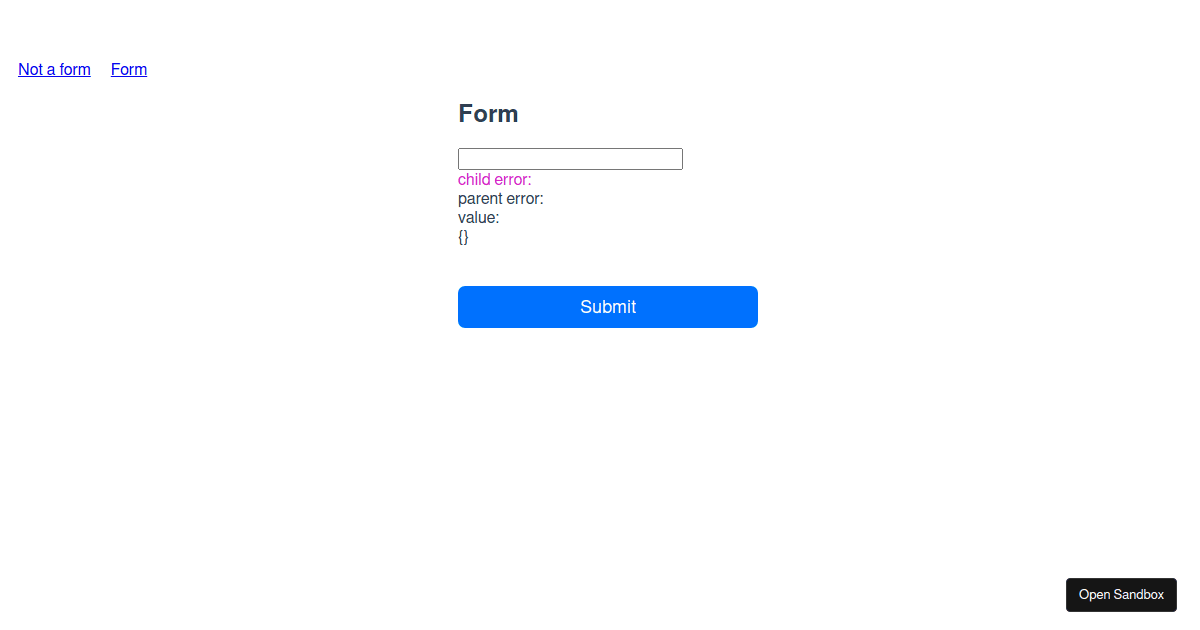
Task: Launch CodeSandbox with the Open Sandbox button
Action: click(x=1121, y=594)
